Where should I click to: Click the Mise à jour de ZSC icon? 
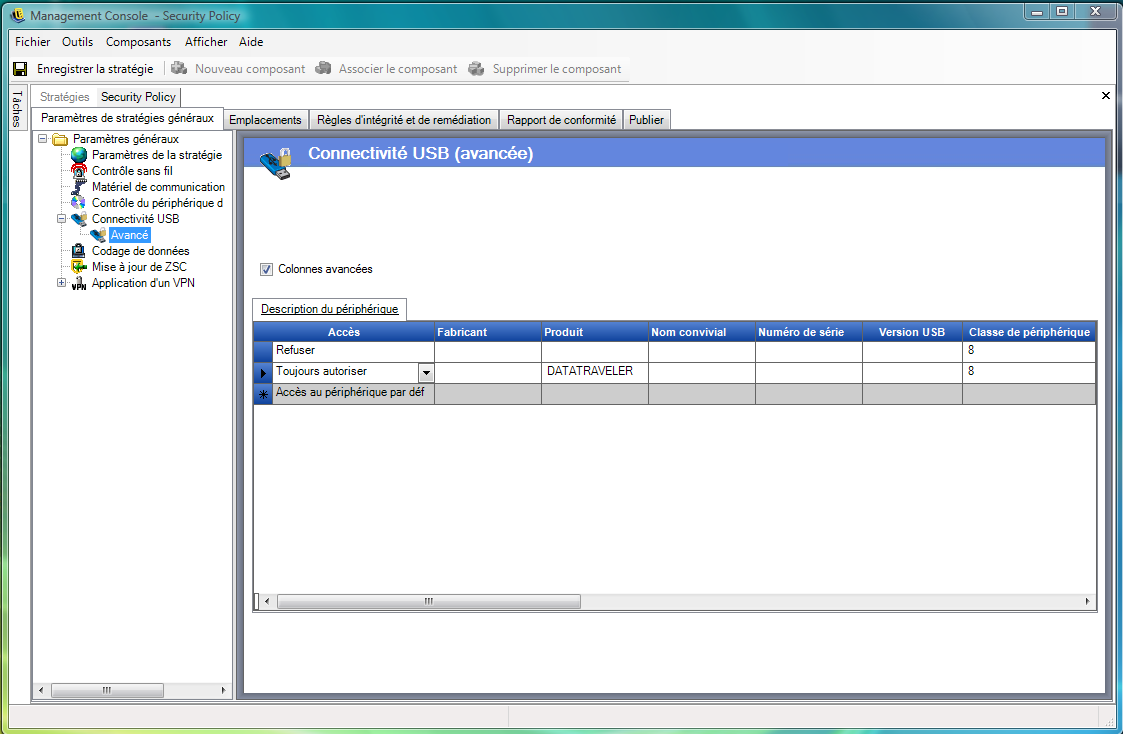click(x=79, y=267)
